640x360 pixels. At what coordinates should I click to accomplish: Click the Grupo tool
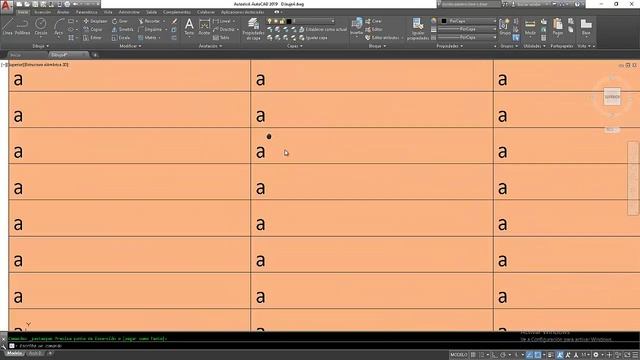[504, 27]
